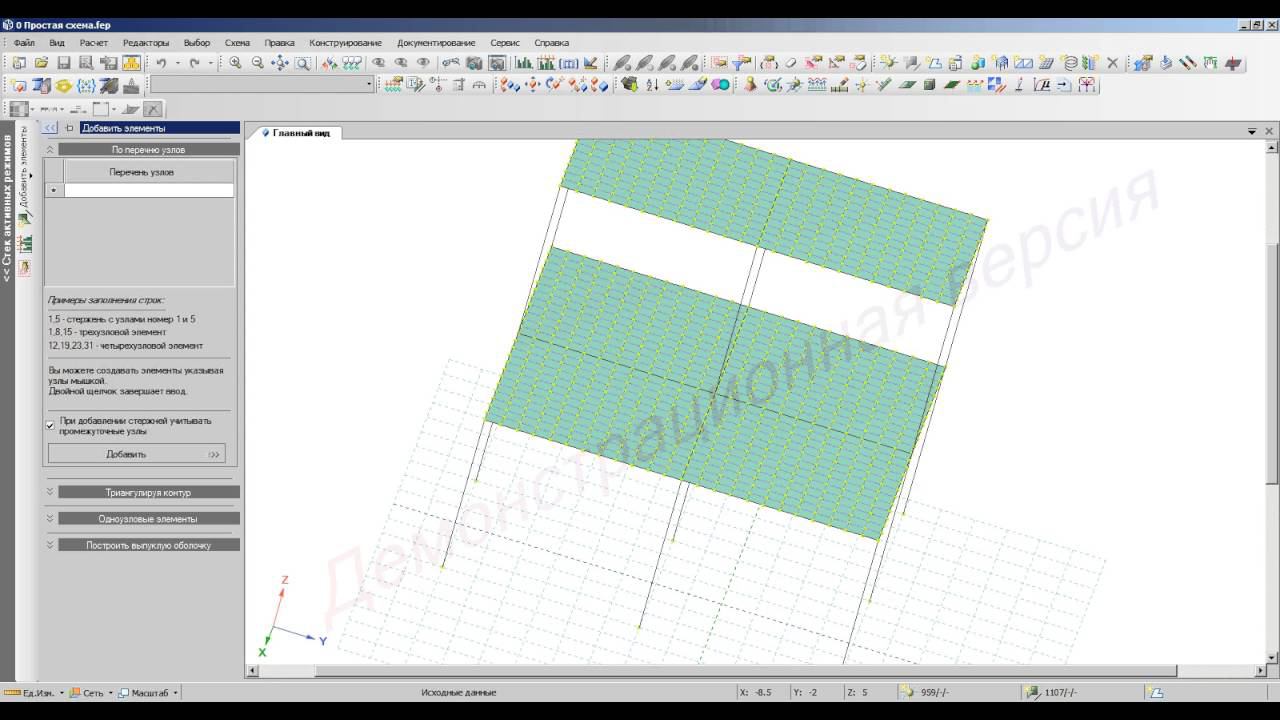Zoom in with the magnifier plus icon

coord(235,63)
